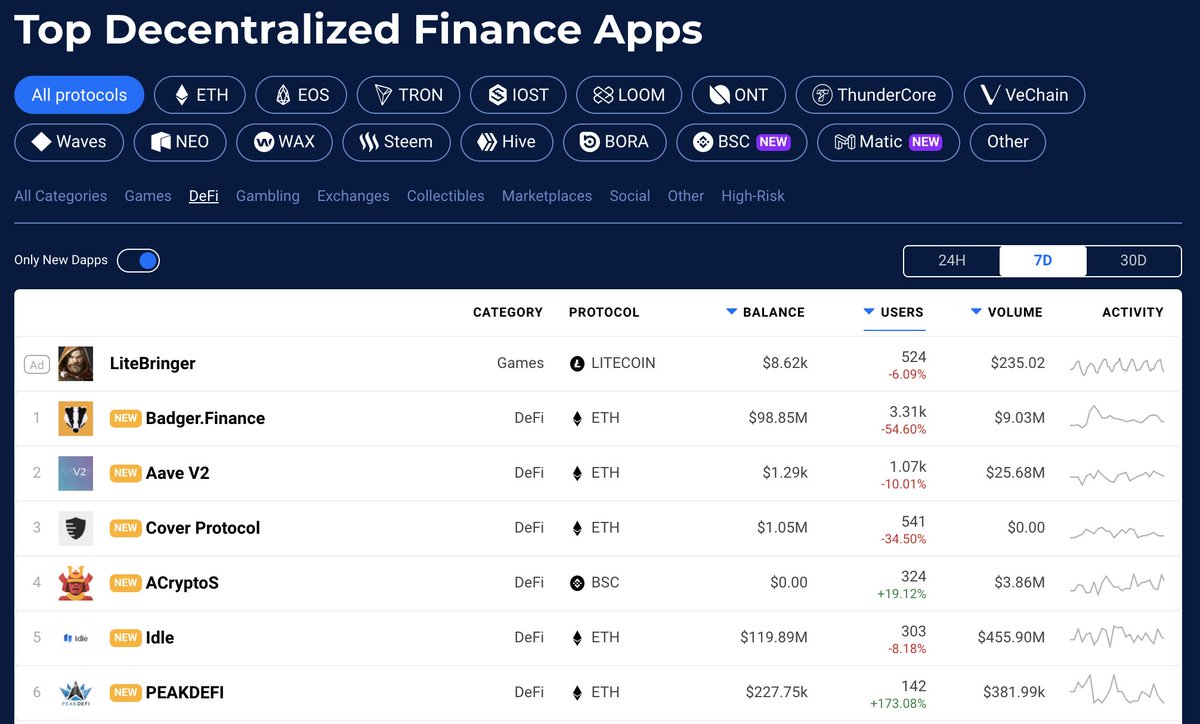
Task: Select the 24H time range
Action: click(952, 261)
